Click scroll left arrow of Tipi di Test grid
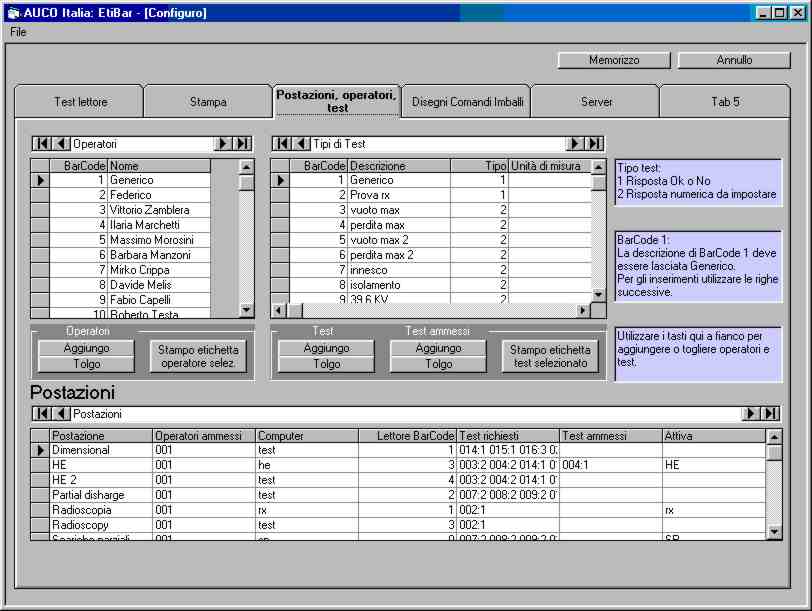 point(279,310)
